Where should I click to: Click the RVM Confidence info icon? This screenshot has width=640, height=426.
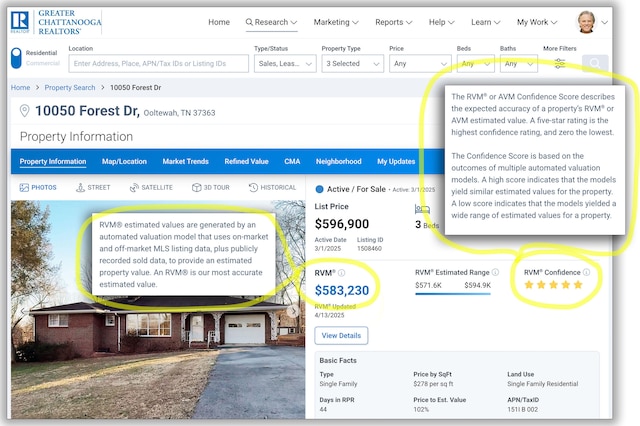click(x=586, y=272)
